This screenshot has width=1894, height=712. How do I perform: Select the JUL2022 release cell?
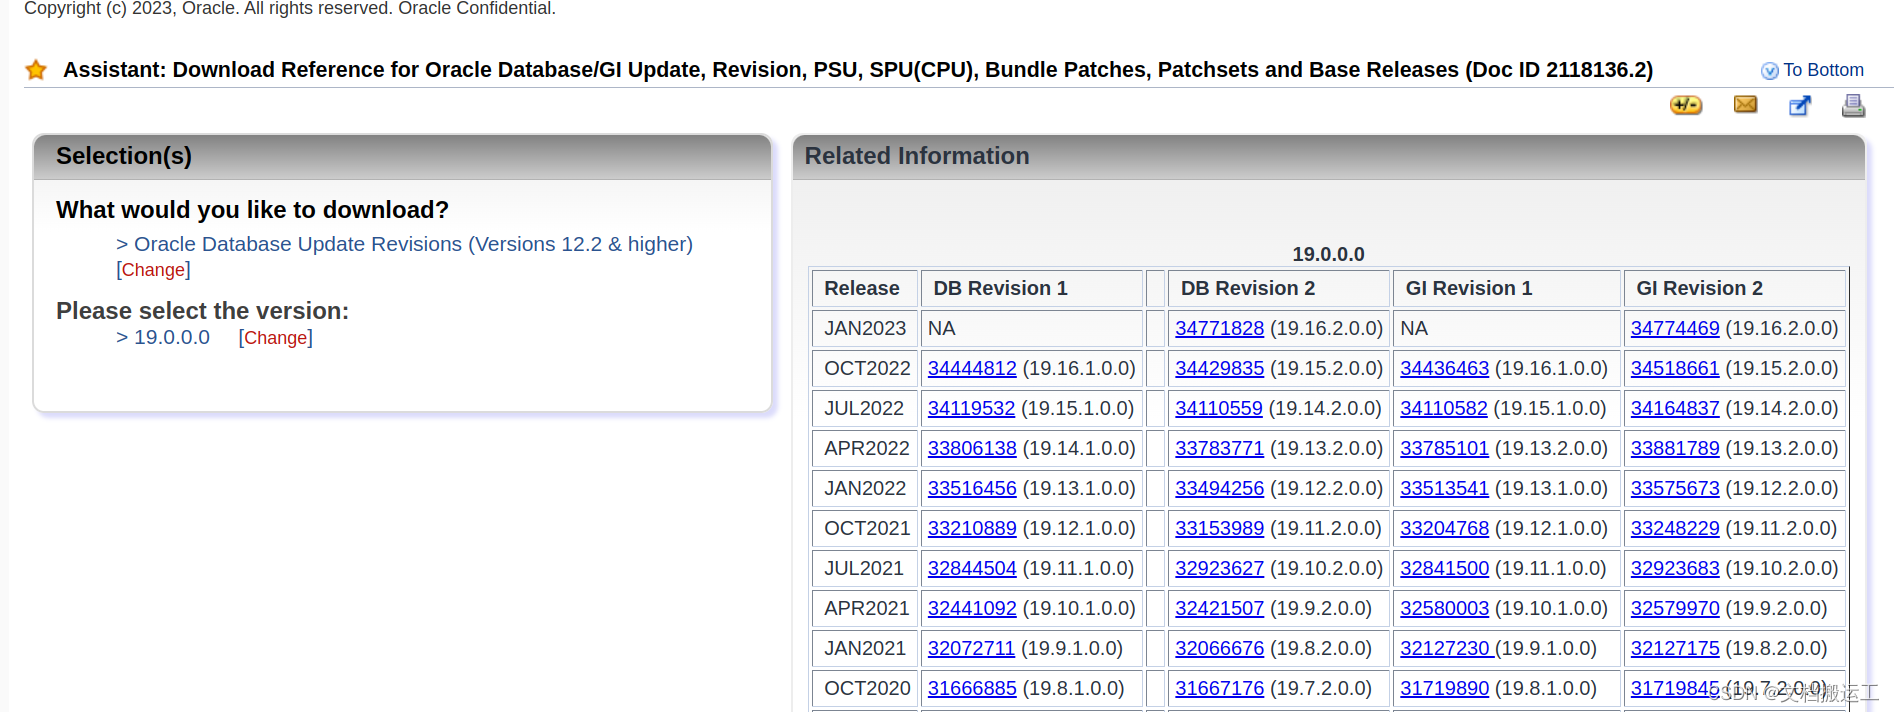[x=865, y=408]
